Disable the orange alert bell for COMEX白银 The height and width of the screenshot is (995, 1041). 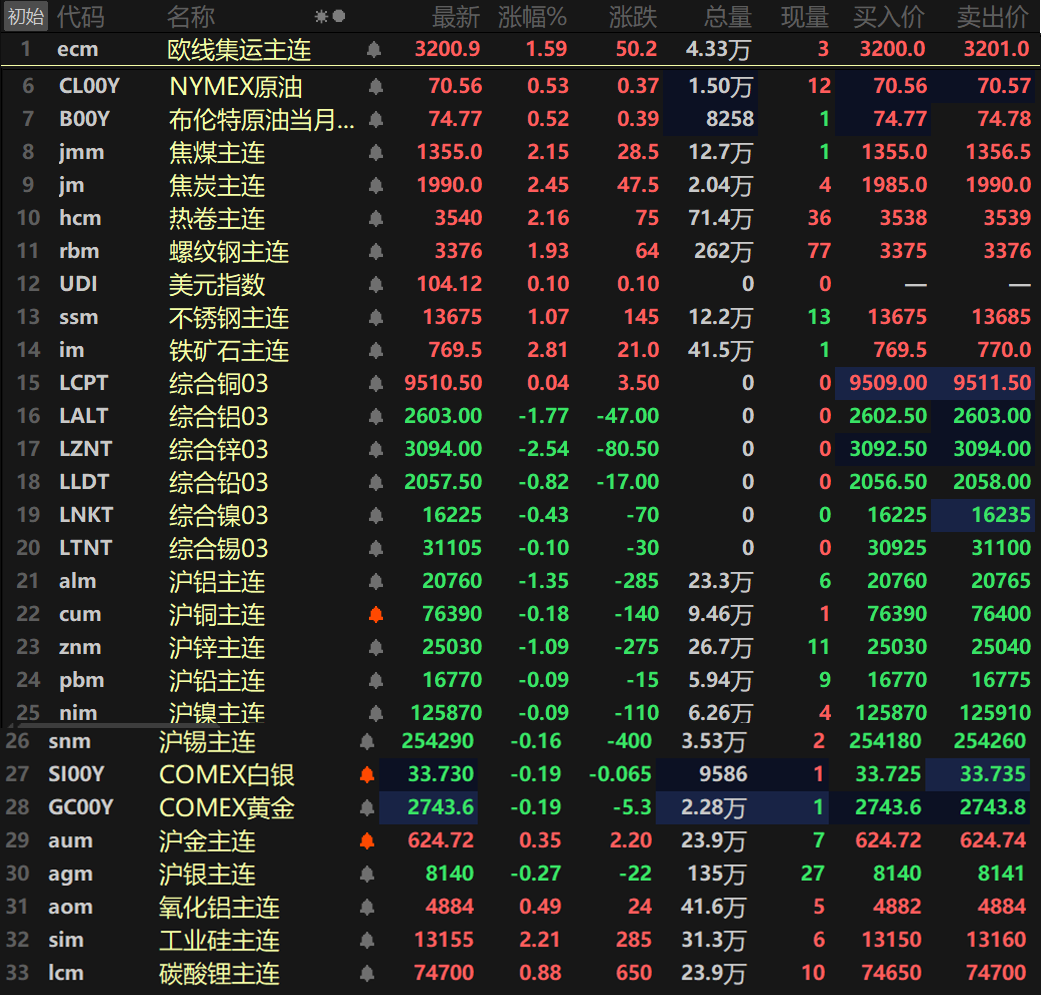pyautogui.click(x=367, y=775)
